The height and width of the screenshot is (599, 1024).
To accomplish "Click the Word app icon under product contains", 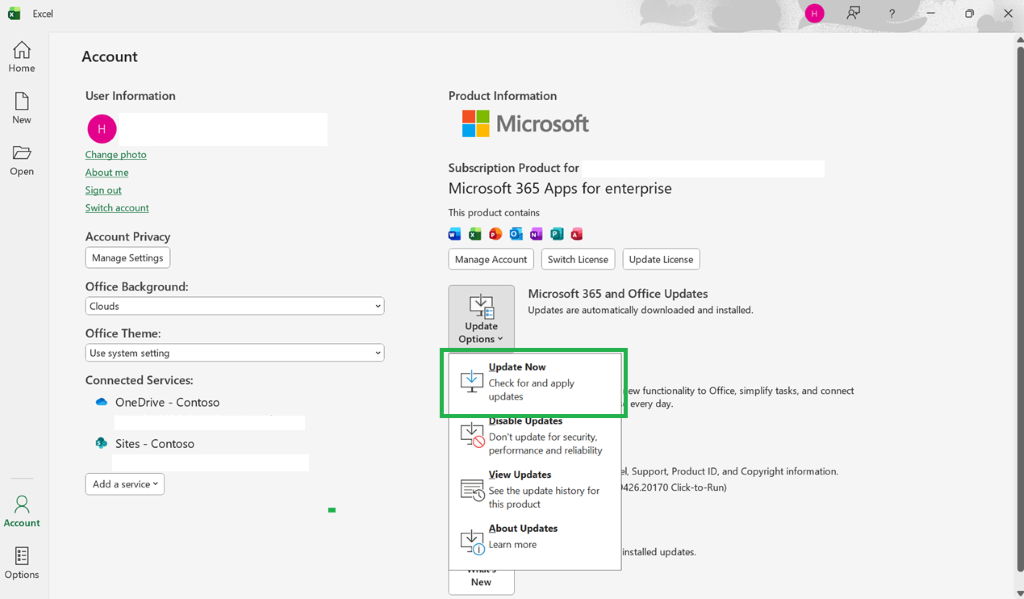I will point(455,234).
